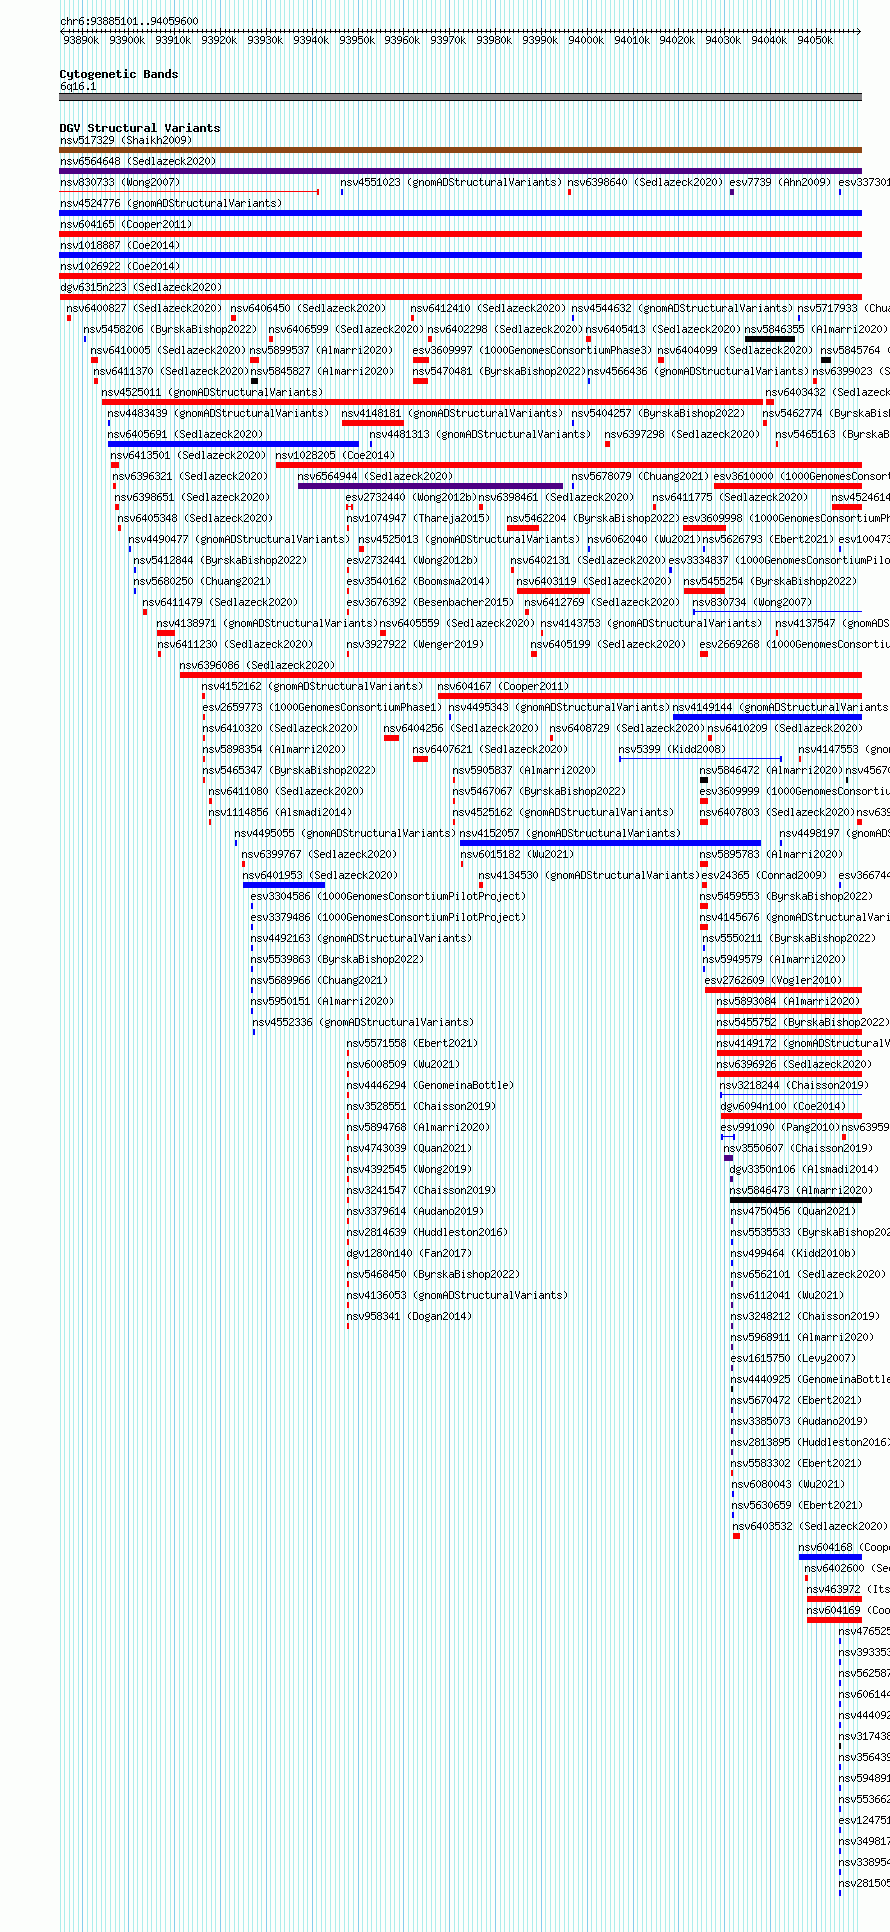Click the red bar under nsv604165
Screen dimensions: 890x1932
click(460, 234)
